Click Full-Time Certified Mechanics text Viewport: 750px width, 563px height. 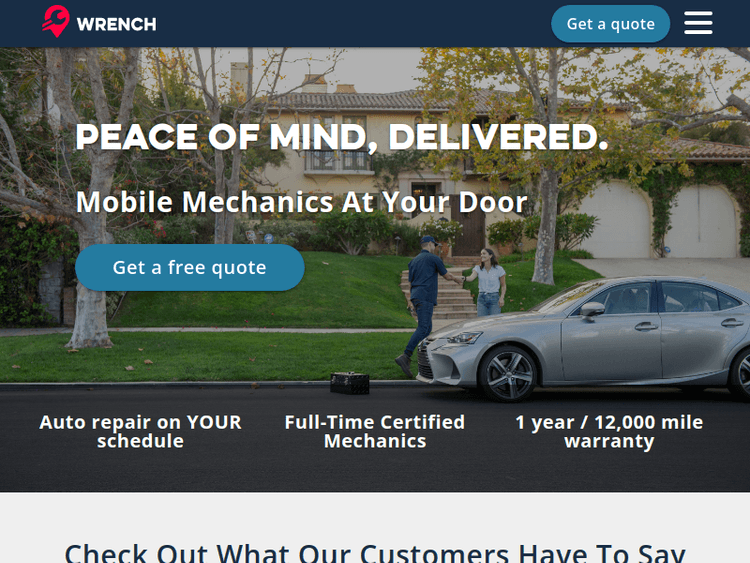pos(375,431)
